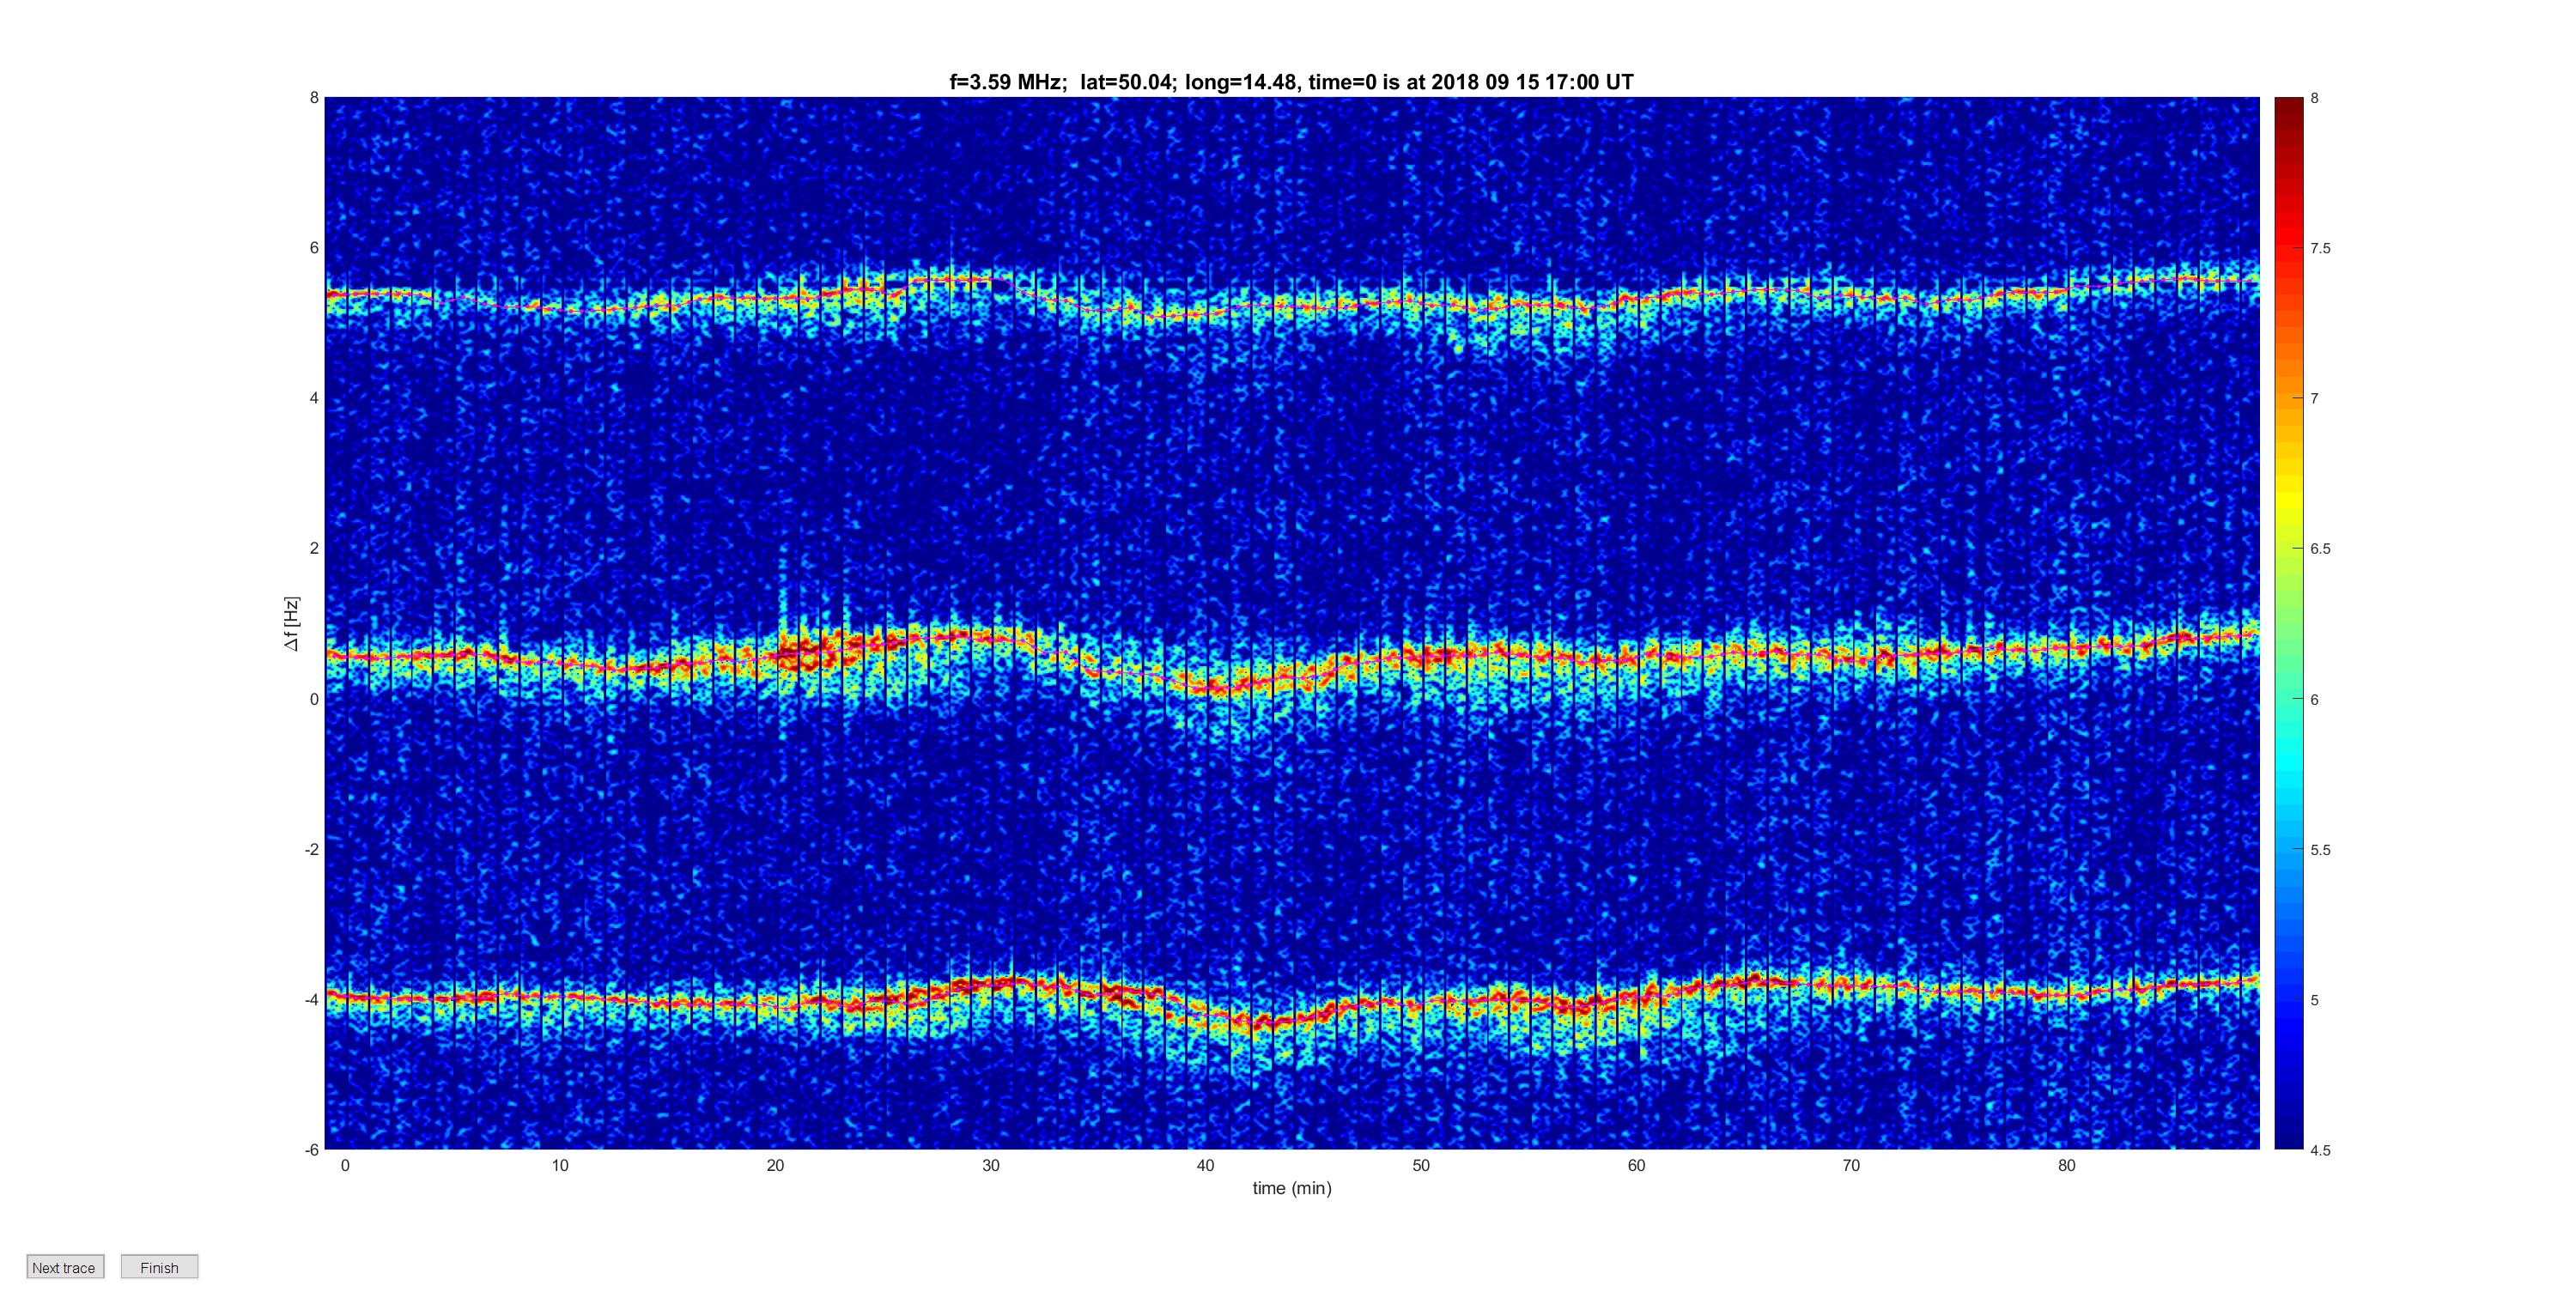Click the y-axis tick label -4
This screenshot has width=2576, height=1292.
pos(311,999)
